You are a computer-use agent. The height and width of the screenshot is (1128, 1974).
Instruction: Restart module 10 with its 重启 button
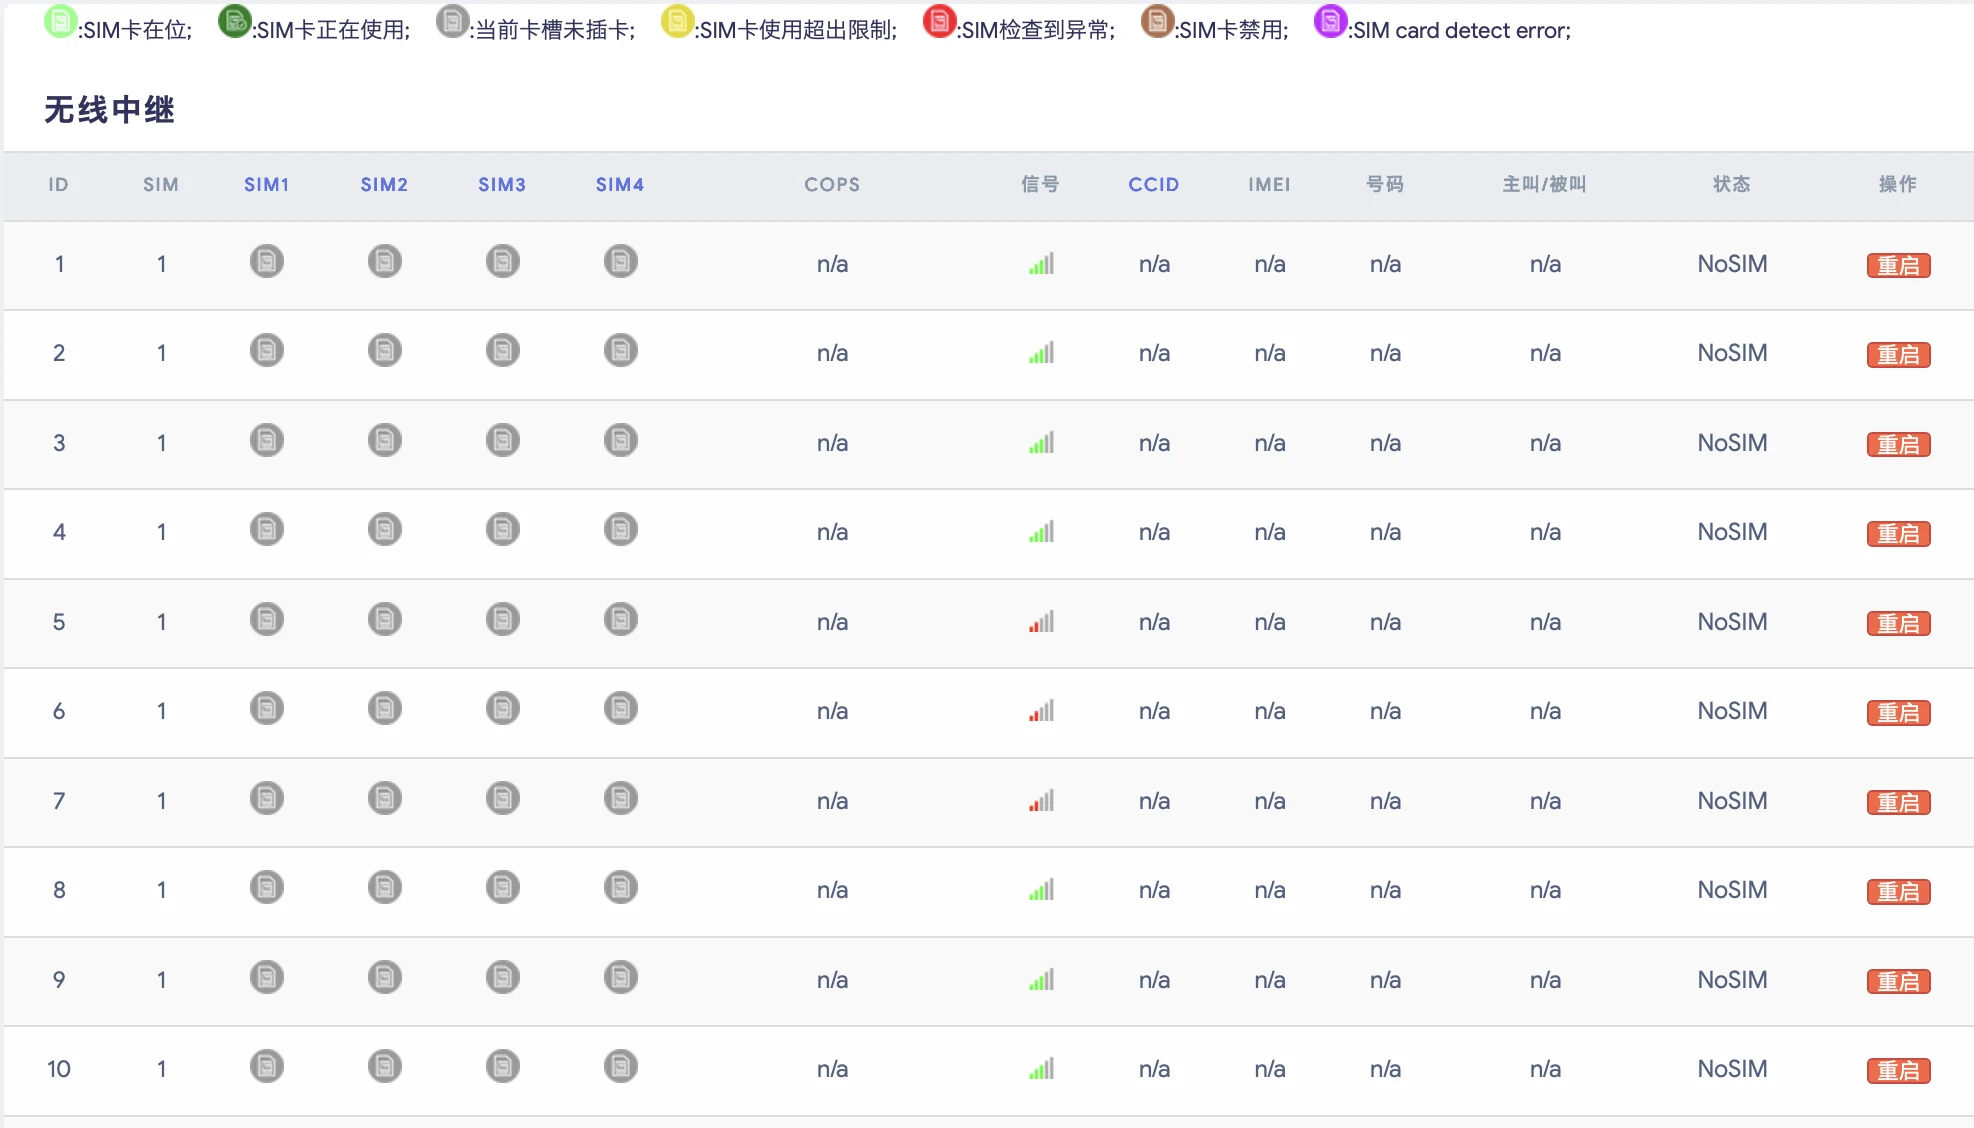click(1897, 1070)
